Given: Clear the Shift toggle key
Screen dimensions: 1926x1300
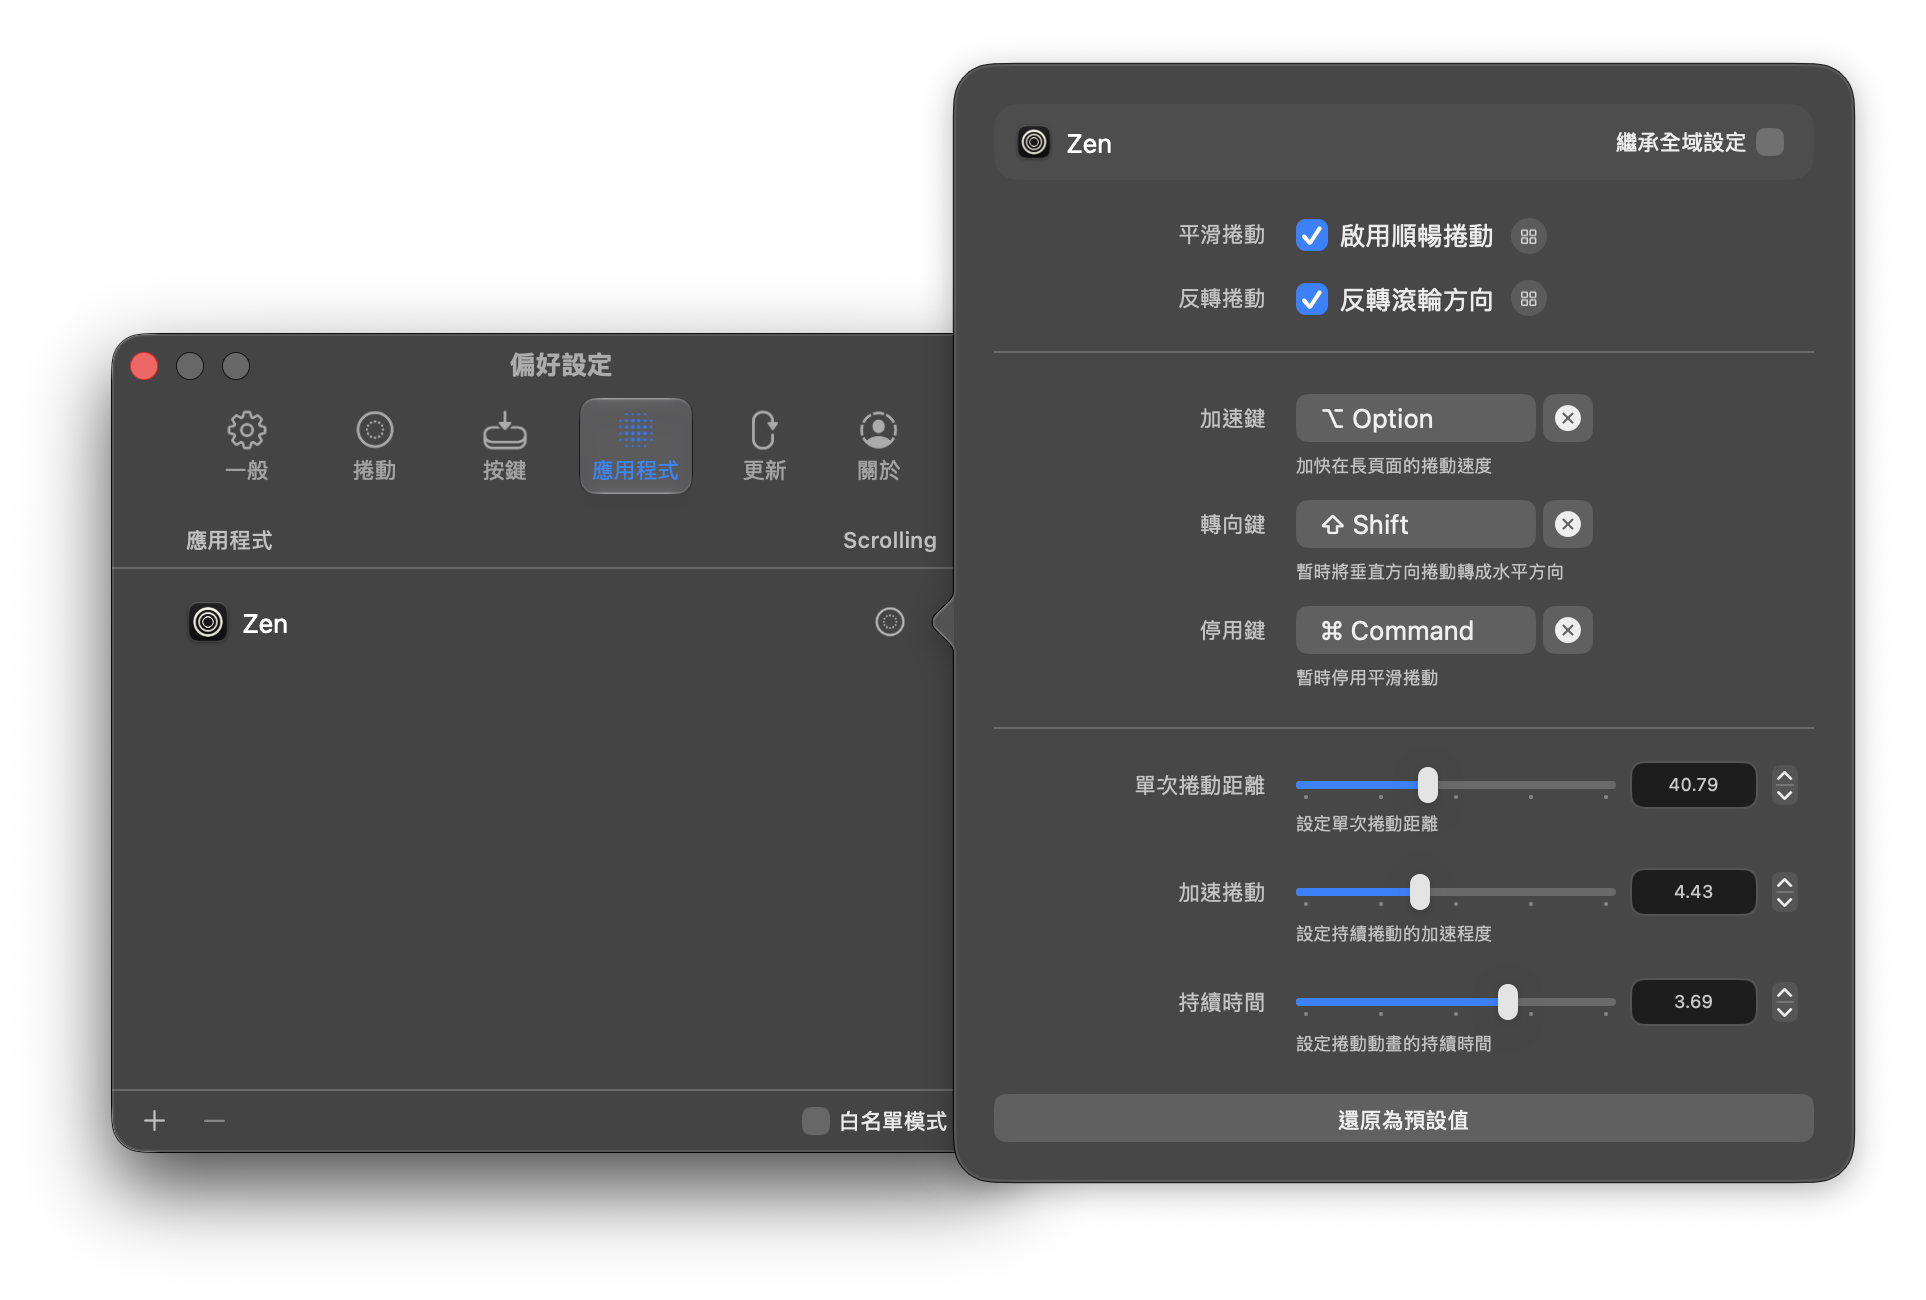Looking at the screenshot, I should point(1568,524).
